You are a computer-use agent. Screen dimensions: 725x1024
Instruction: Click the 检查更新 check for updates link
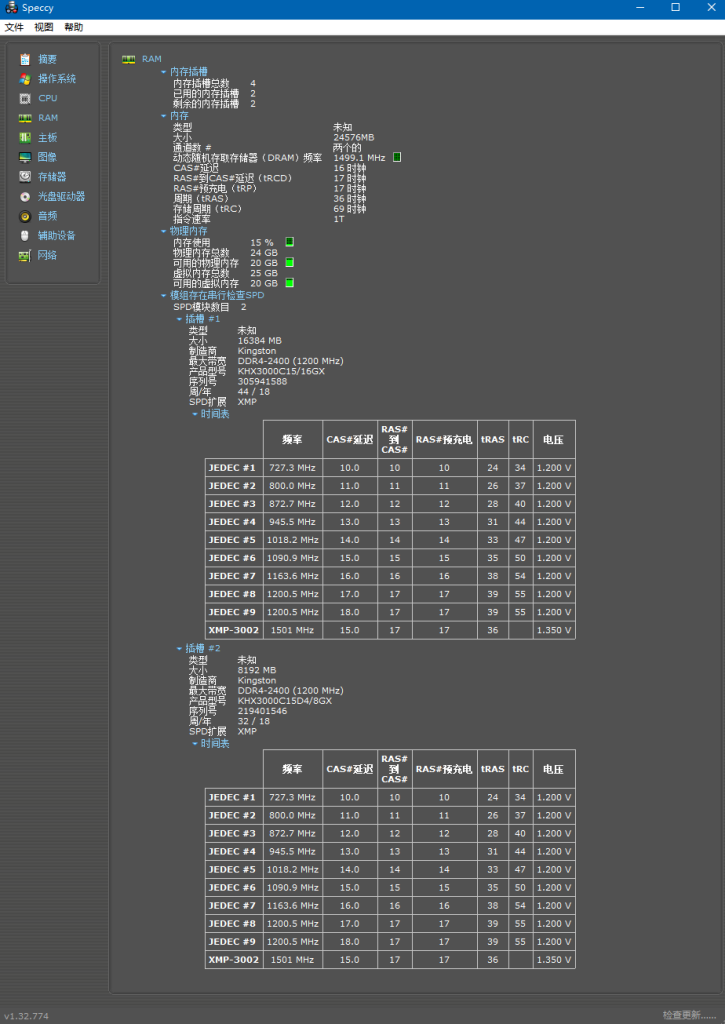688,1015
